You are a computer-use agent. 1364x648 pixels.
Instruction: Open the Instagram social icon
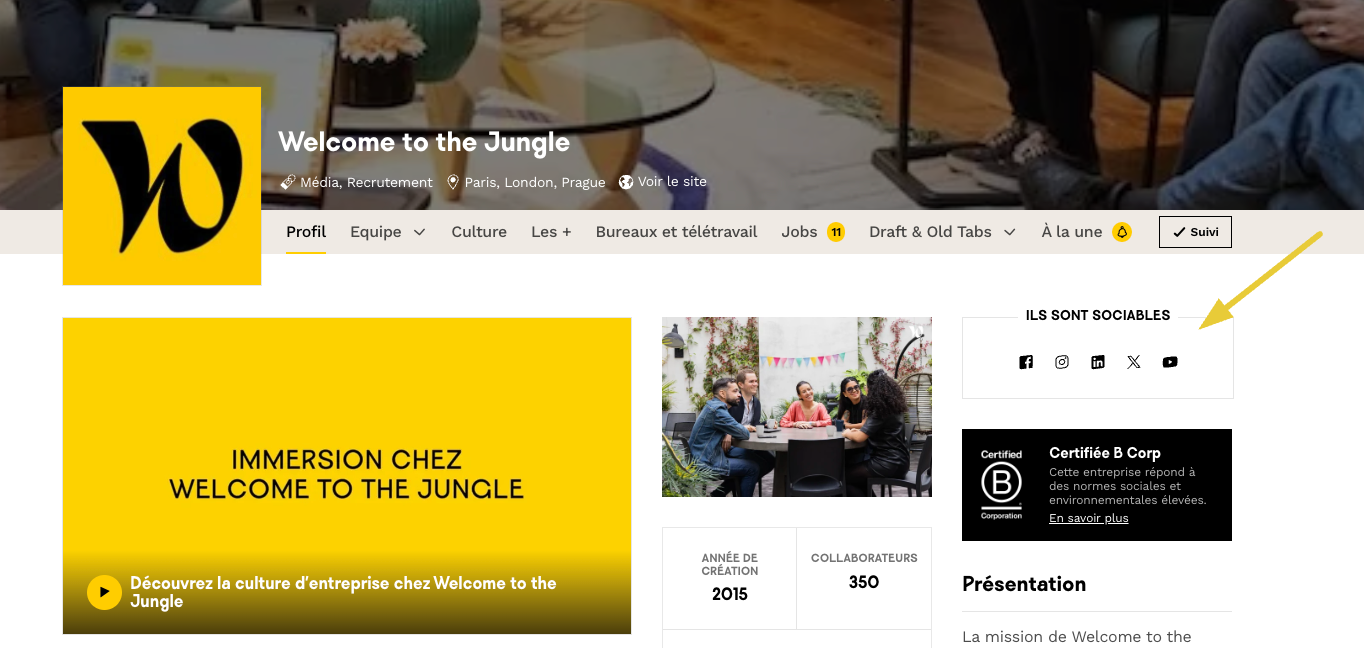[x=1062, y=362]
